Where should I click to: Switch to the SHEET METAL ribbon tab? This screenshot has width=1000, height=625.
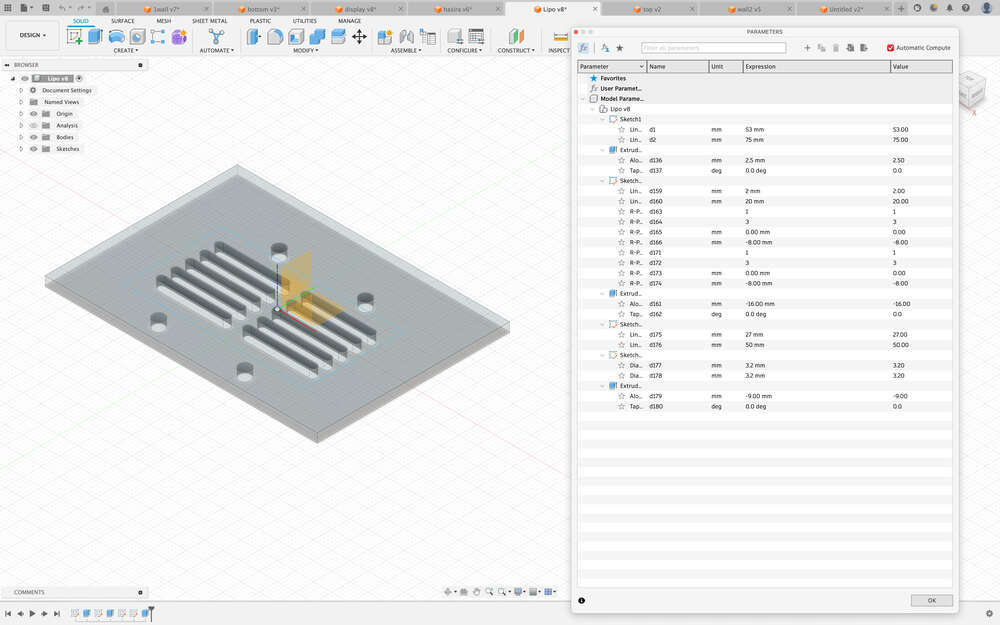209,21
